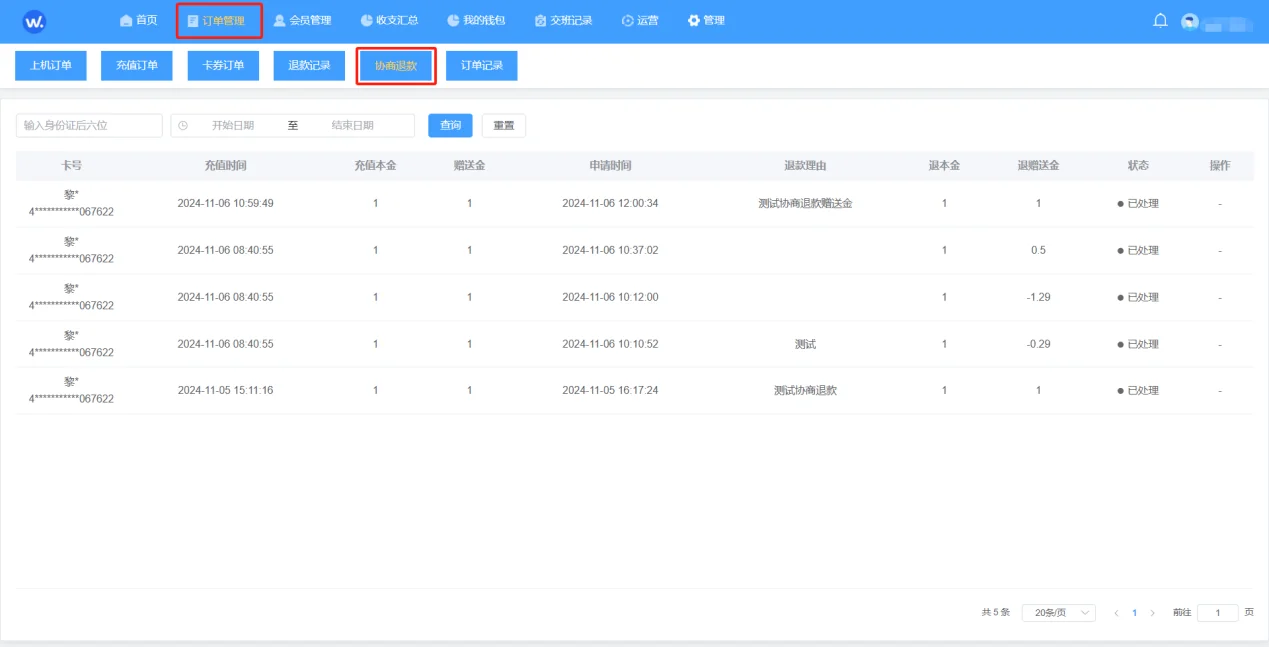Click the 卡号 column header
This screenshot has height=647, width=1269.
pos(71,166)
